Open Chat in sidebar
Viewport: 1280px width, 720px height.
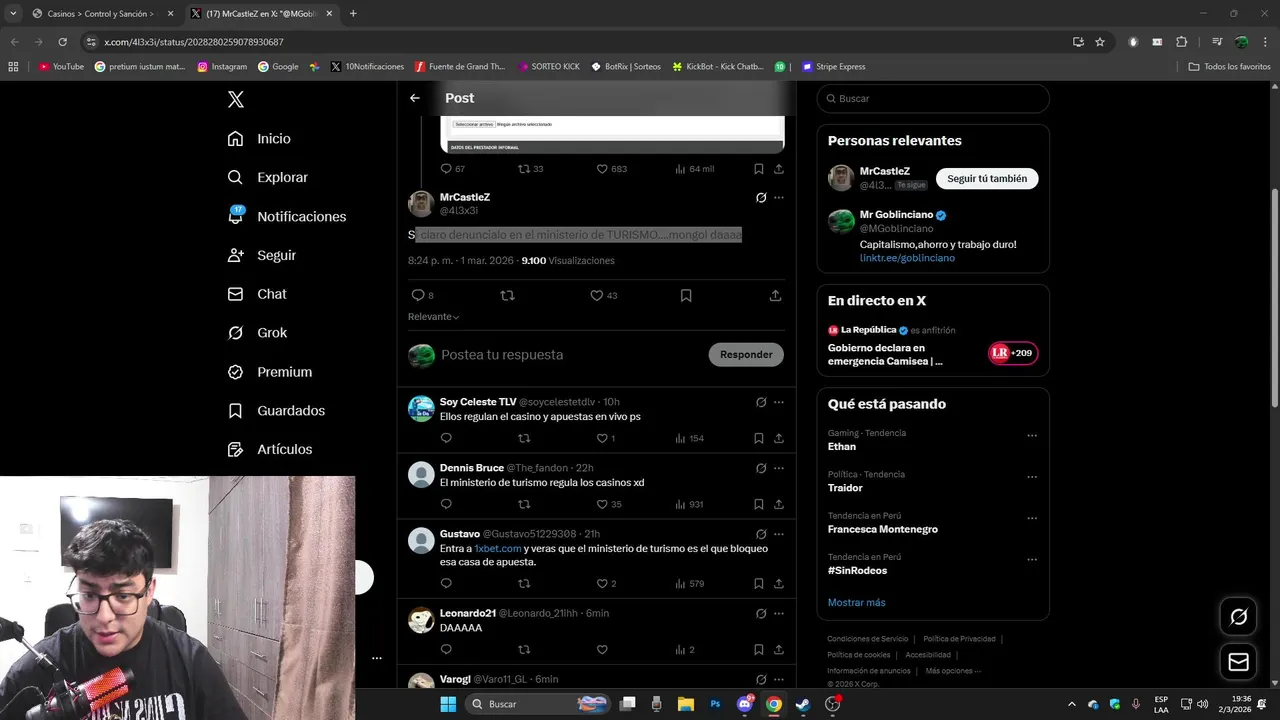pyautogui.click(x=257, y=294)
